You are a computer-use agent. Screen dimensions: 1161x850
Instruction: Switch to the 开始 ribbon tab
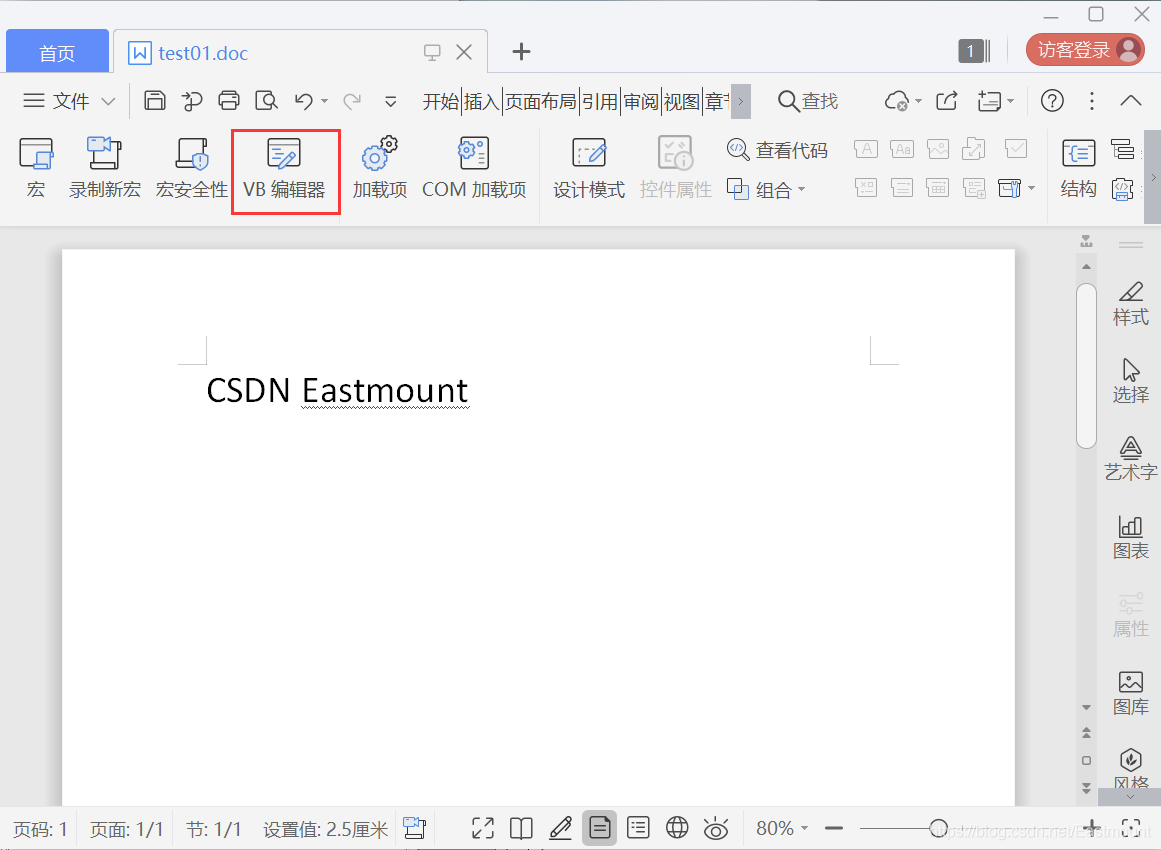coord(441,101)
